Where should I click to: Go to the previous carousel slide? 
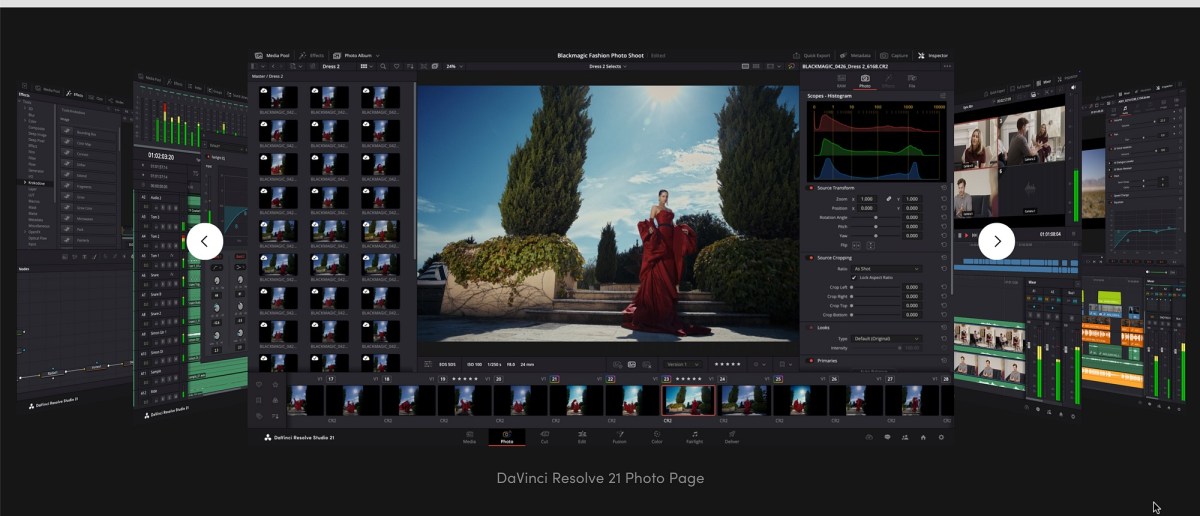pyautogui.click(x=205, y=241)
